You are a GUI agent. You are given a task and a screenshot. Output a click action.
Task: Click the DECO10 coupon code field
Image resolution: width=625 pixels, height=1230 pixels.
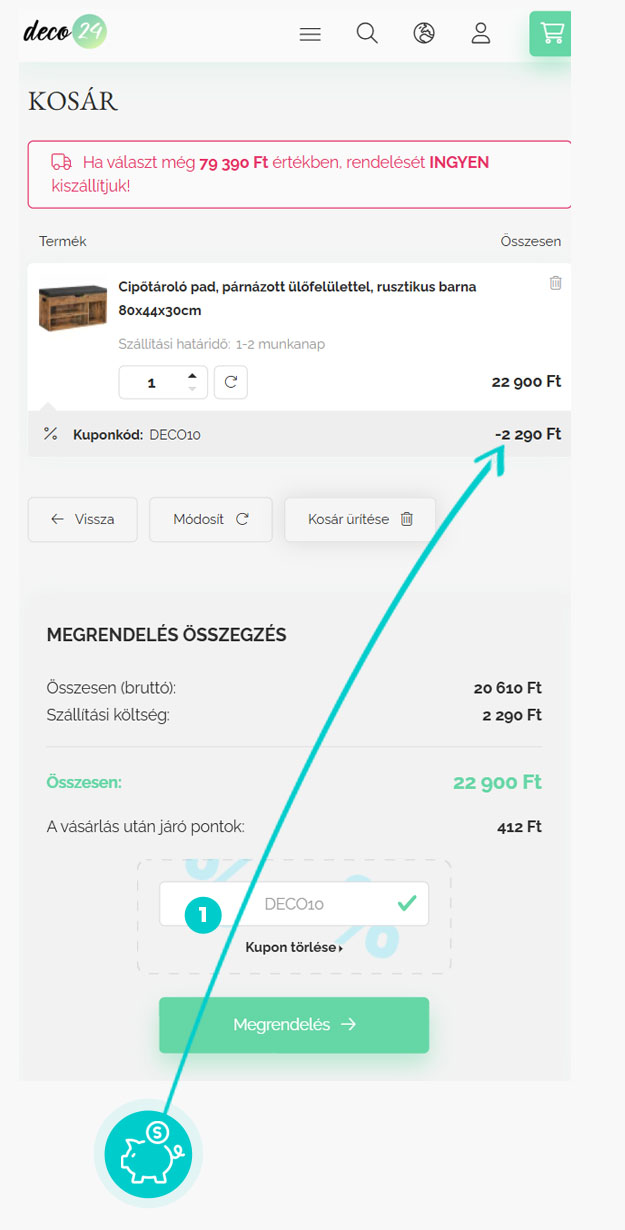294,904
